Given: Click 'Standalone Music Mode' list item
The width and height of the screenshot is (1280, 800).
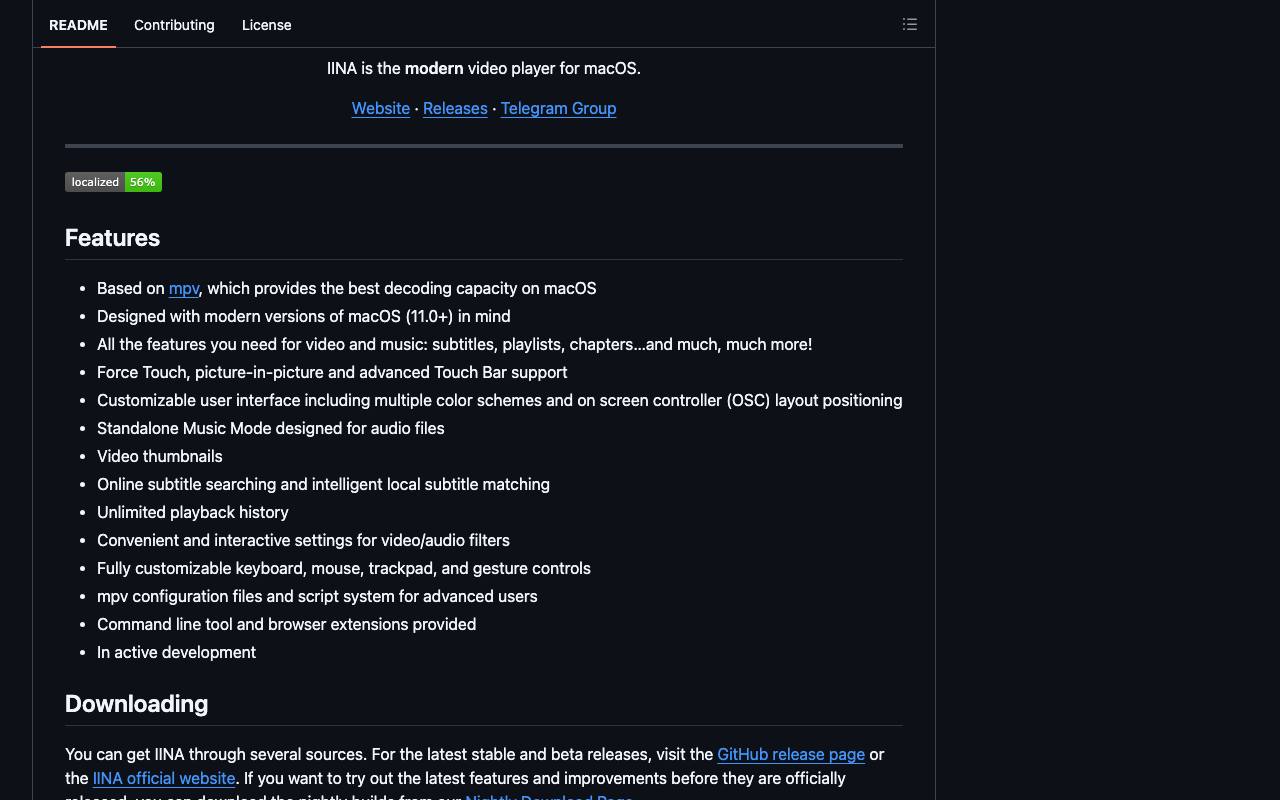Looking at the screenshot, I should click(271, 428).
